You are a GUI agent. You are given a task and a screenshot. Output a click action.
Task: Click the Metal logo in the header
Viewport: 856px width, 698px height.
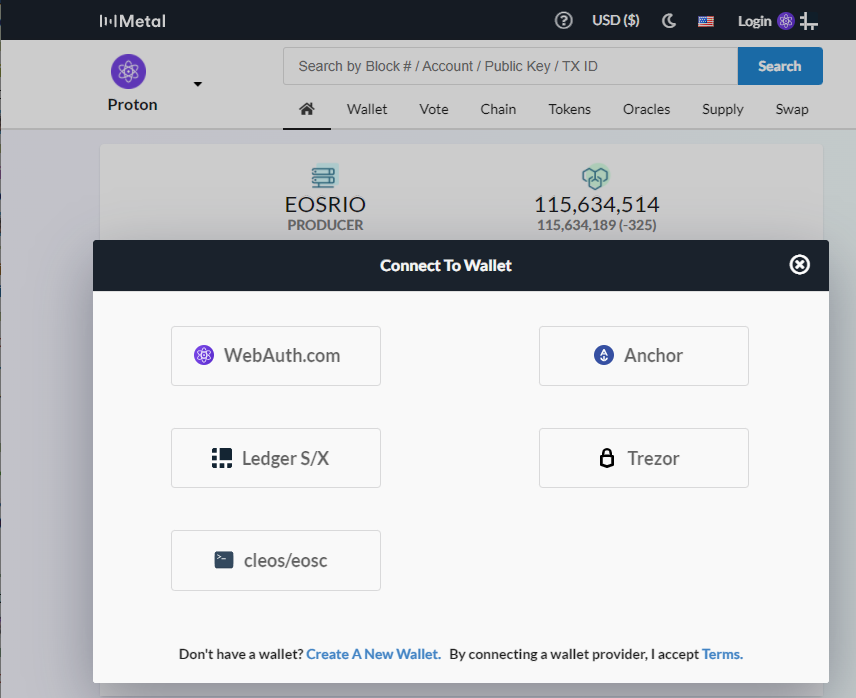click(133, 21)
